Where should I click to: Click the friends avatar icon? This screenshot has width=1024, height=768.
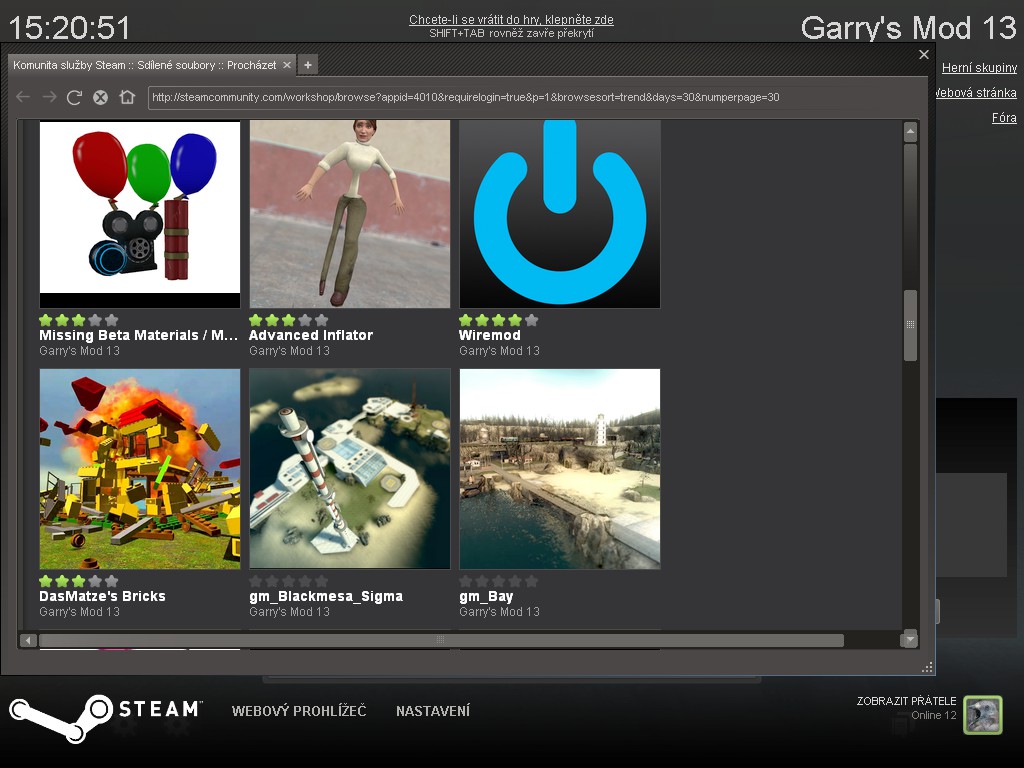click(x=982, y=715)
